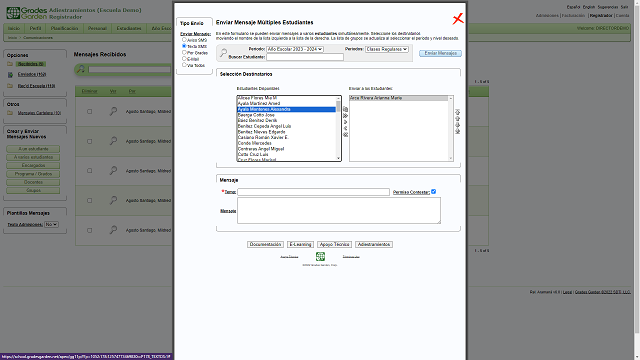This screenshot has width=640, height=360.
Task: Click the copy icon between the student lists
Action: coord(346,109)
